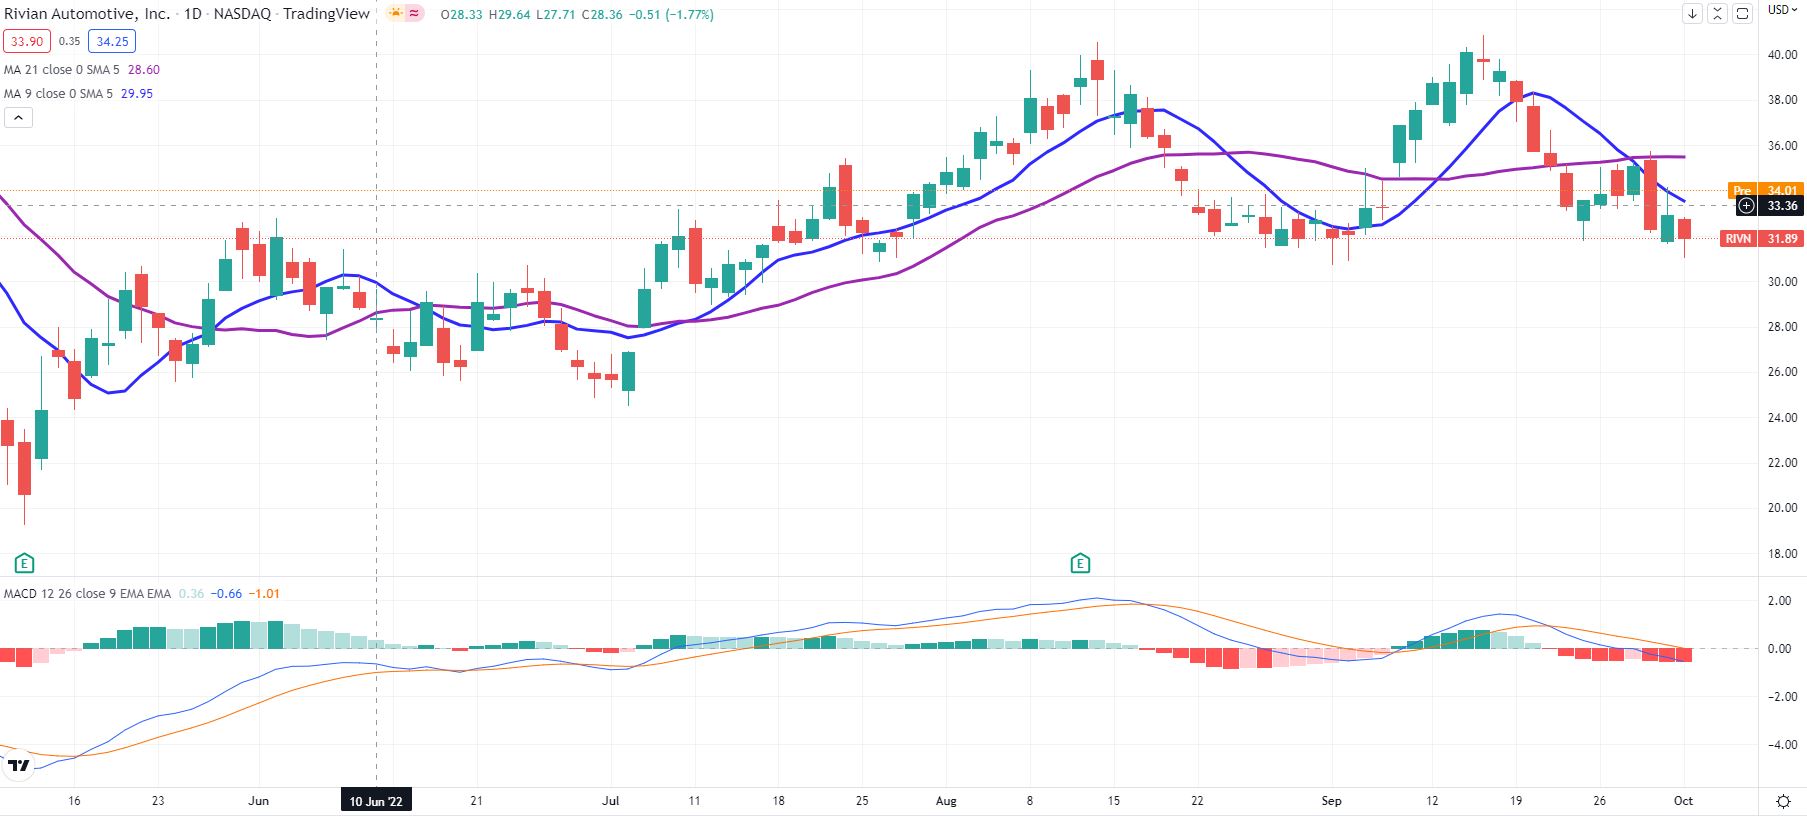Viewport: 1807px width, 818px height.
Task: Click the 40.00 price scale label
Action: coord(1782,55)
